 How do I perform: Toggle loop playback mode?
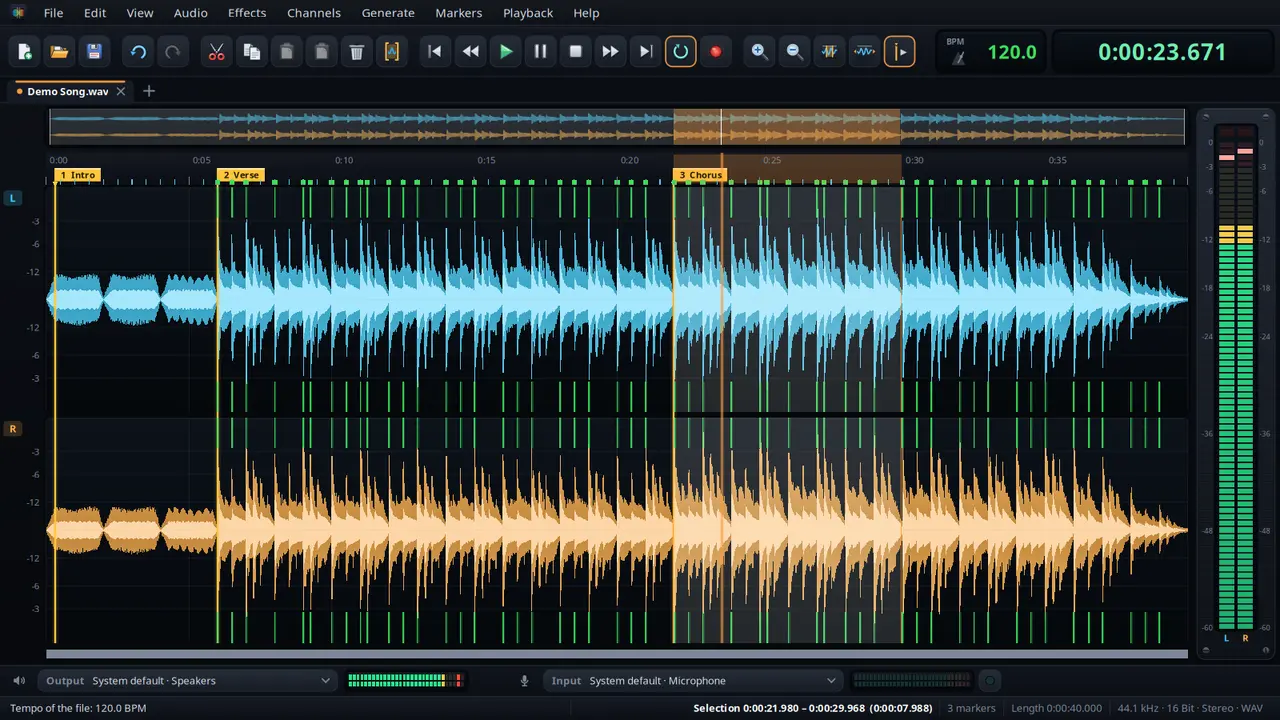[681, 52]
